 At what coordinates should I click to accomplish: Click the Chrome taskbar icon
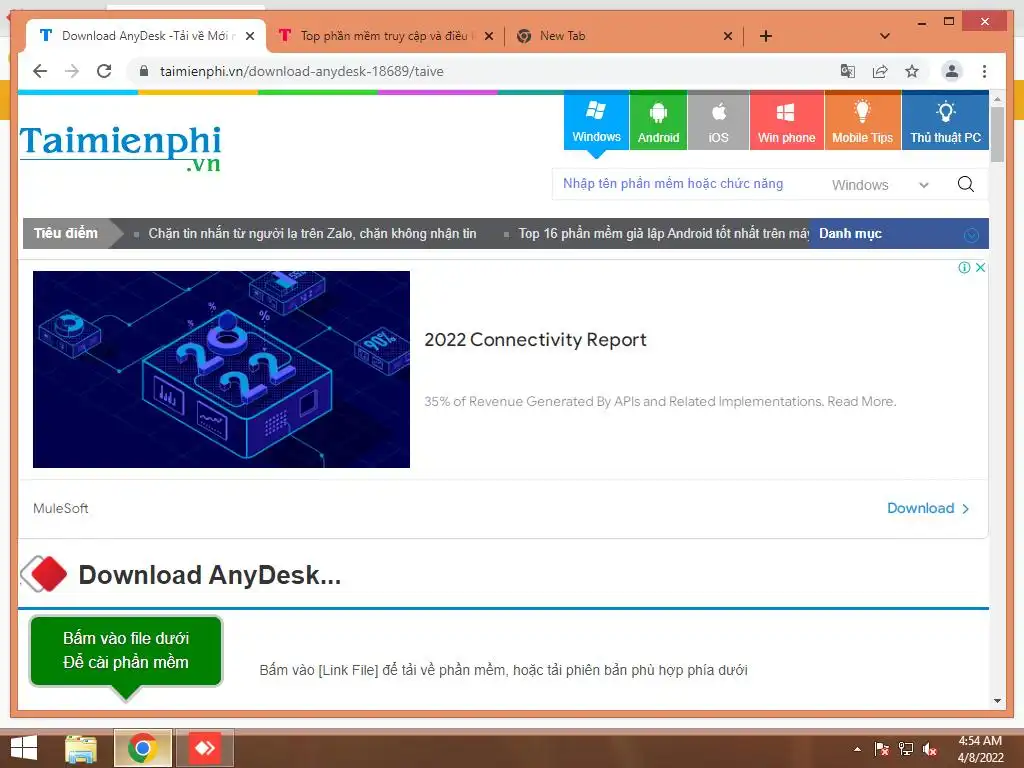click(x=142, y=748)
